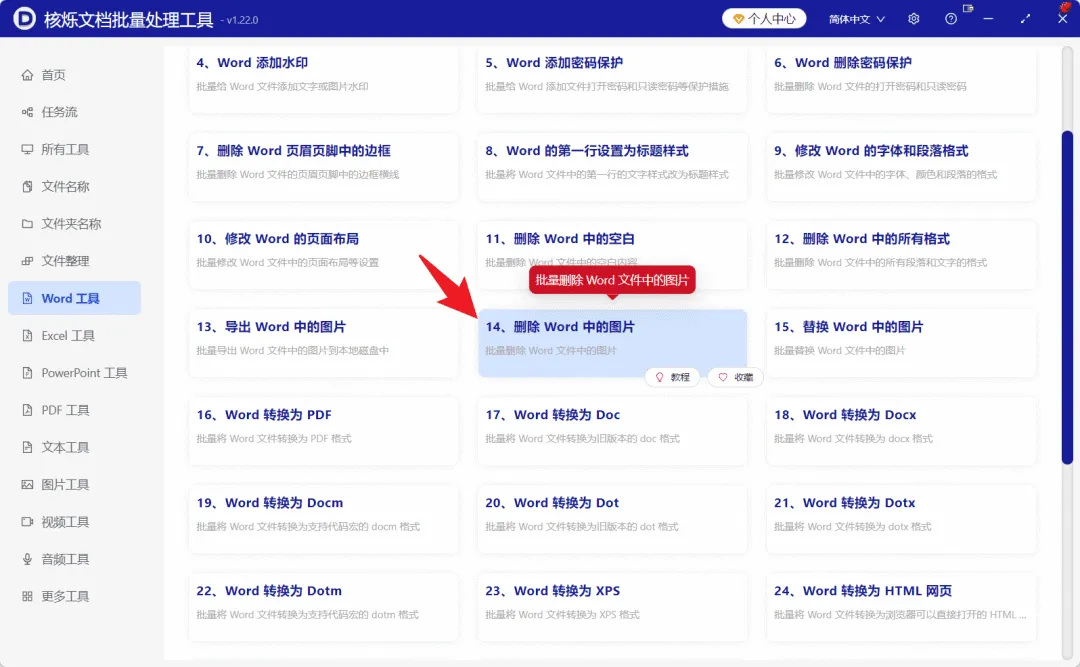Open 13、导出 Word 中的图片
Image resolution: width=1080 pixels, height=667 pixels.
(324, 342)
